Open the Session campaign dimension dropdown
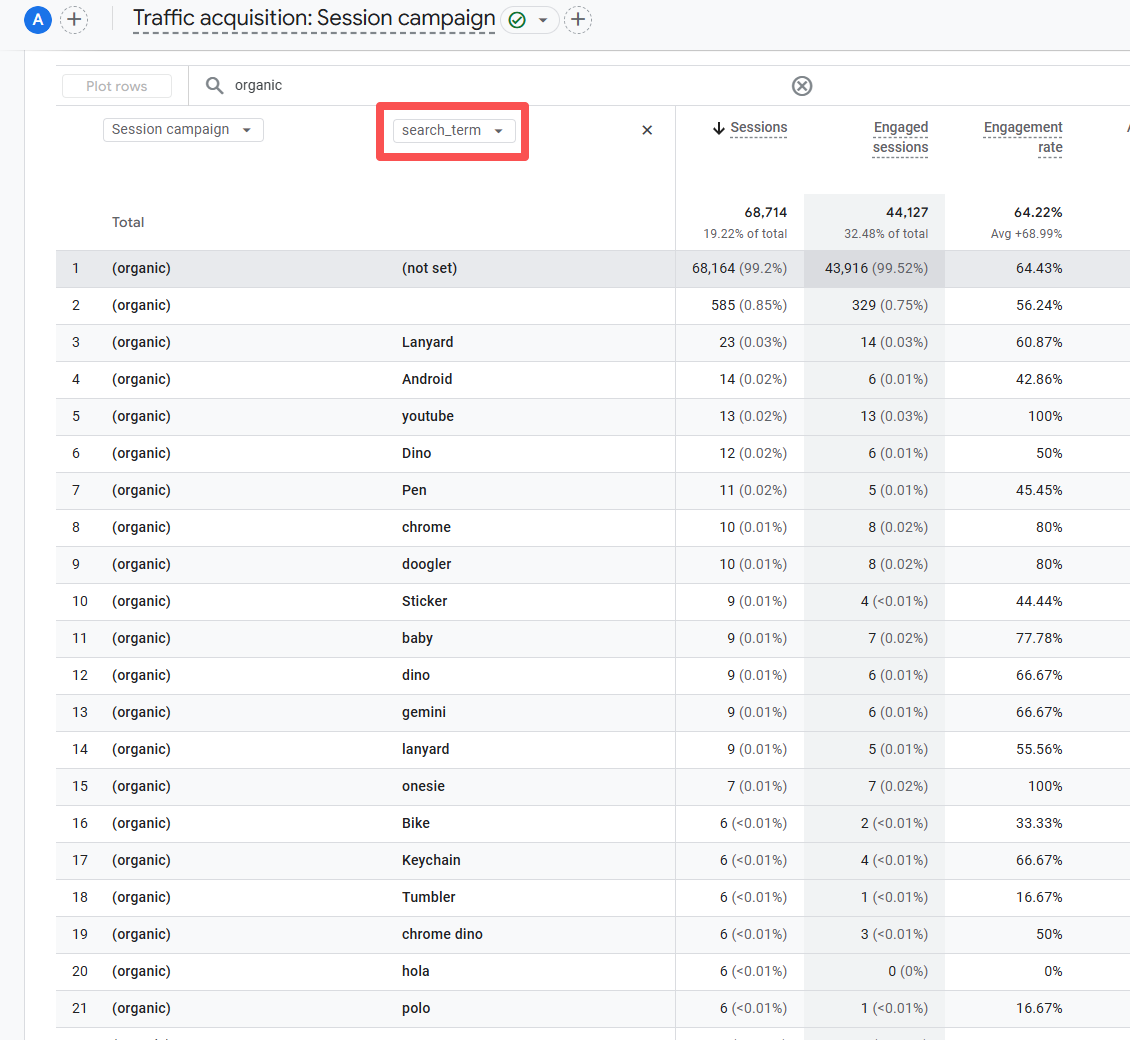The width and height of the screenshot is (1130, 1040). pos(183,130)
